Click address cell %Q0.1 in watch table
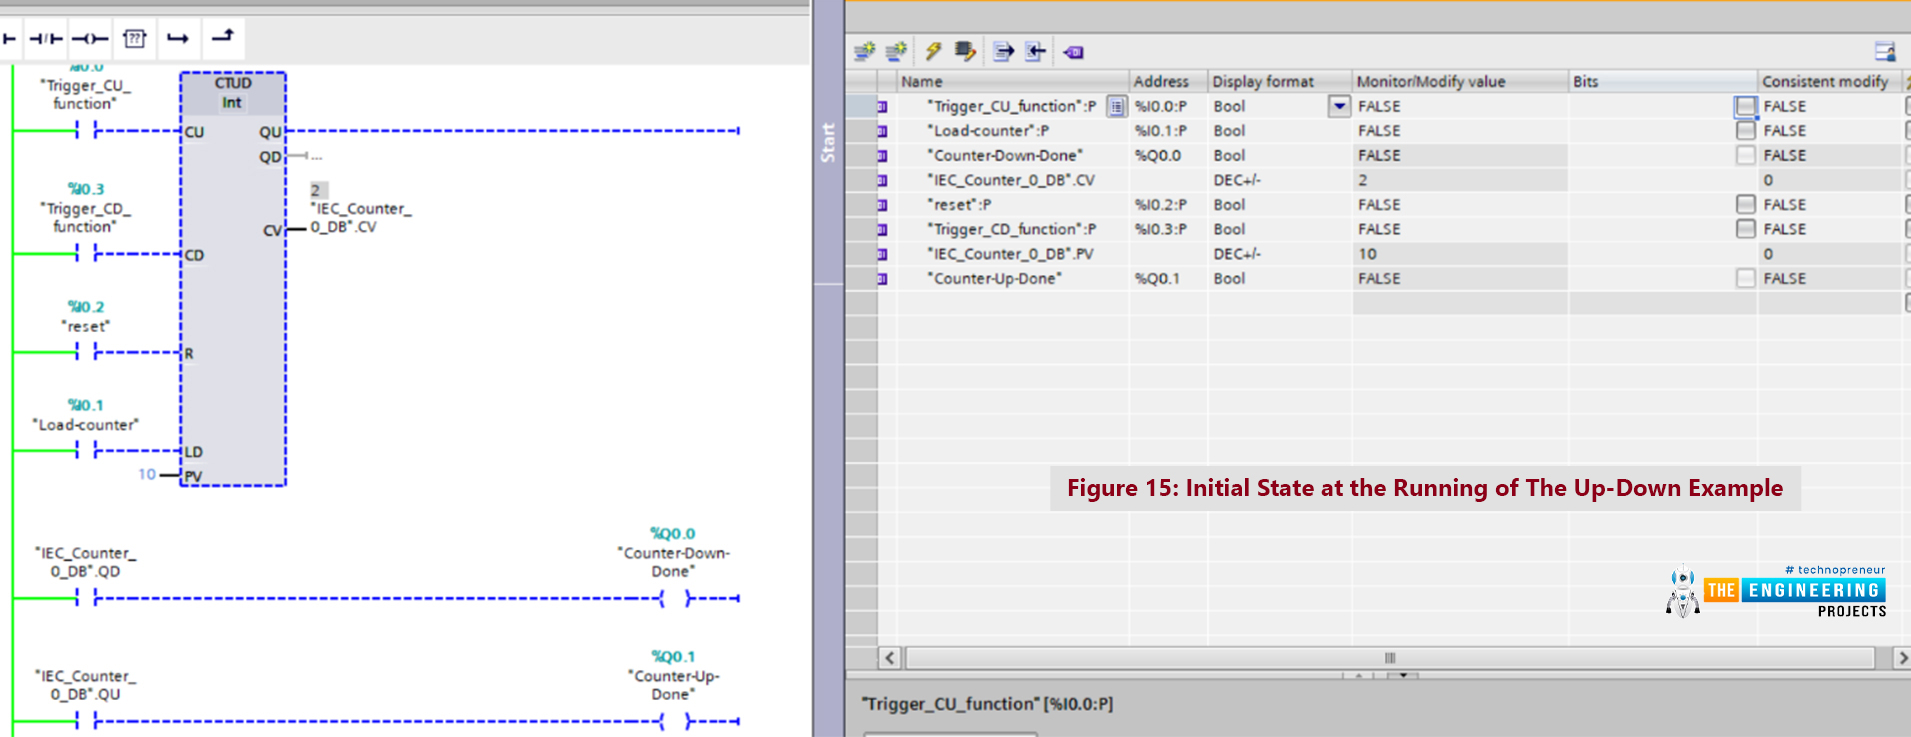 (x=1168, y=279)
